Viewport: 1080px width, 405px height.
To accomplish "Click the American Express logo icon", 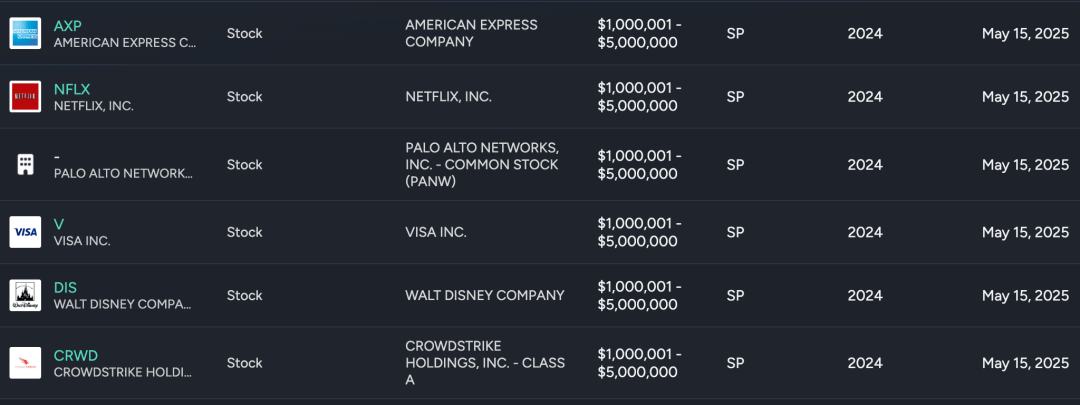I will point(25,33).
